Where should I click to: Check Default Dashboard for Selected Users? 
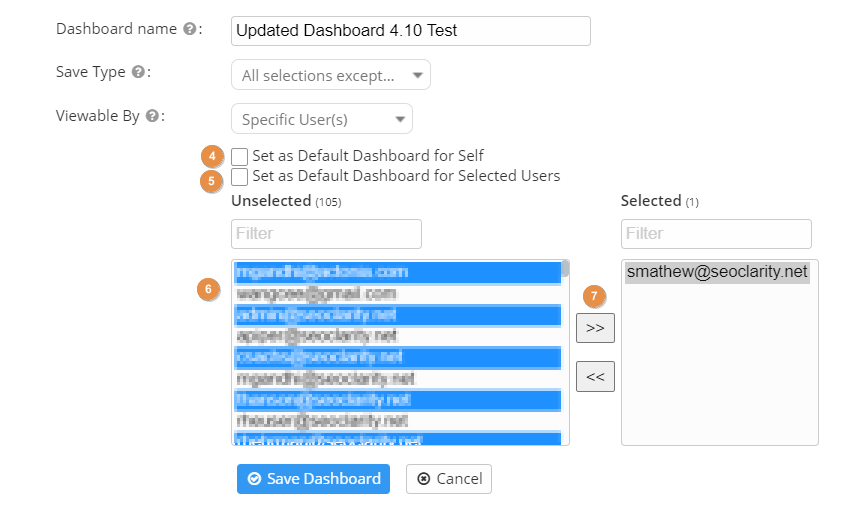240,177
